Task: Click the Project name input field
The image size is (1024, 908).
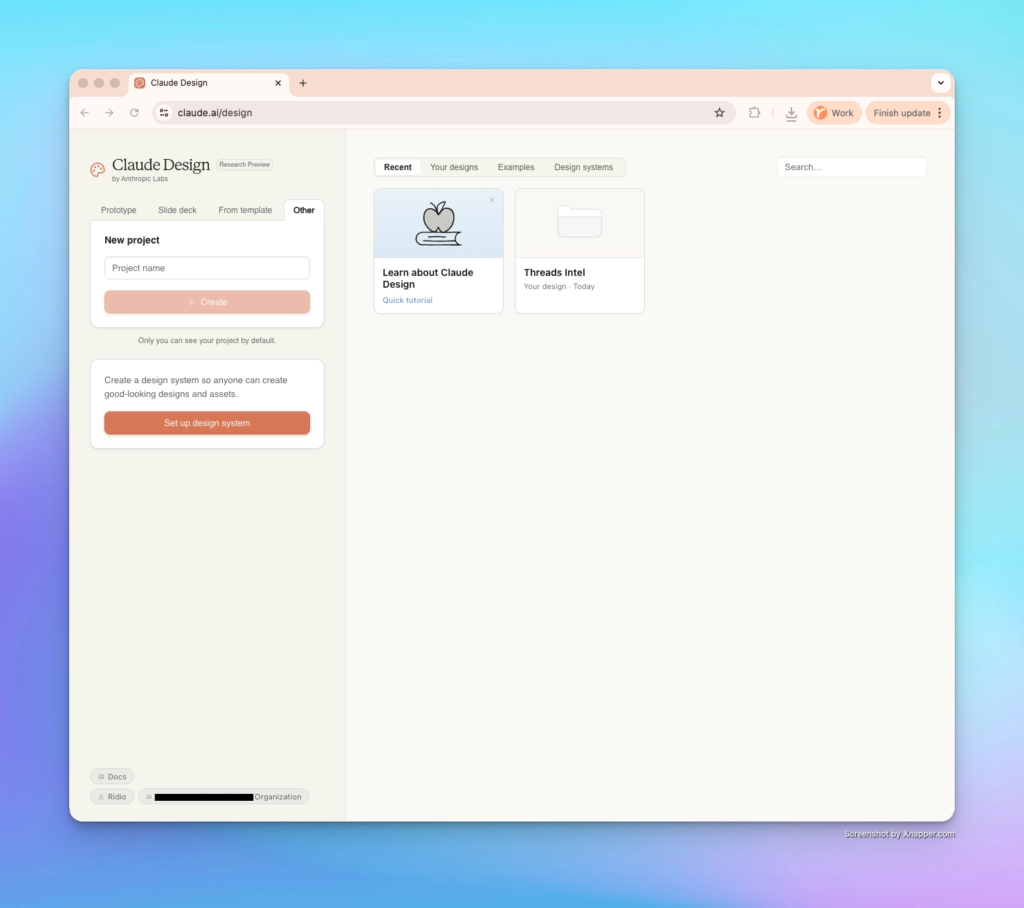Action: coord(206,268)
